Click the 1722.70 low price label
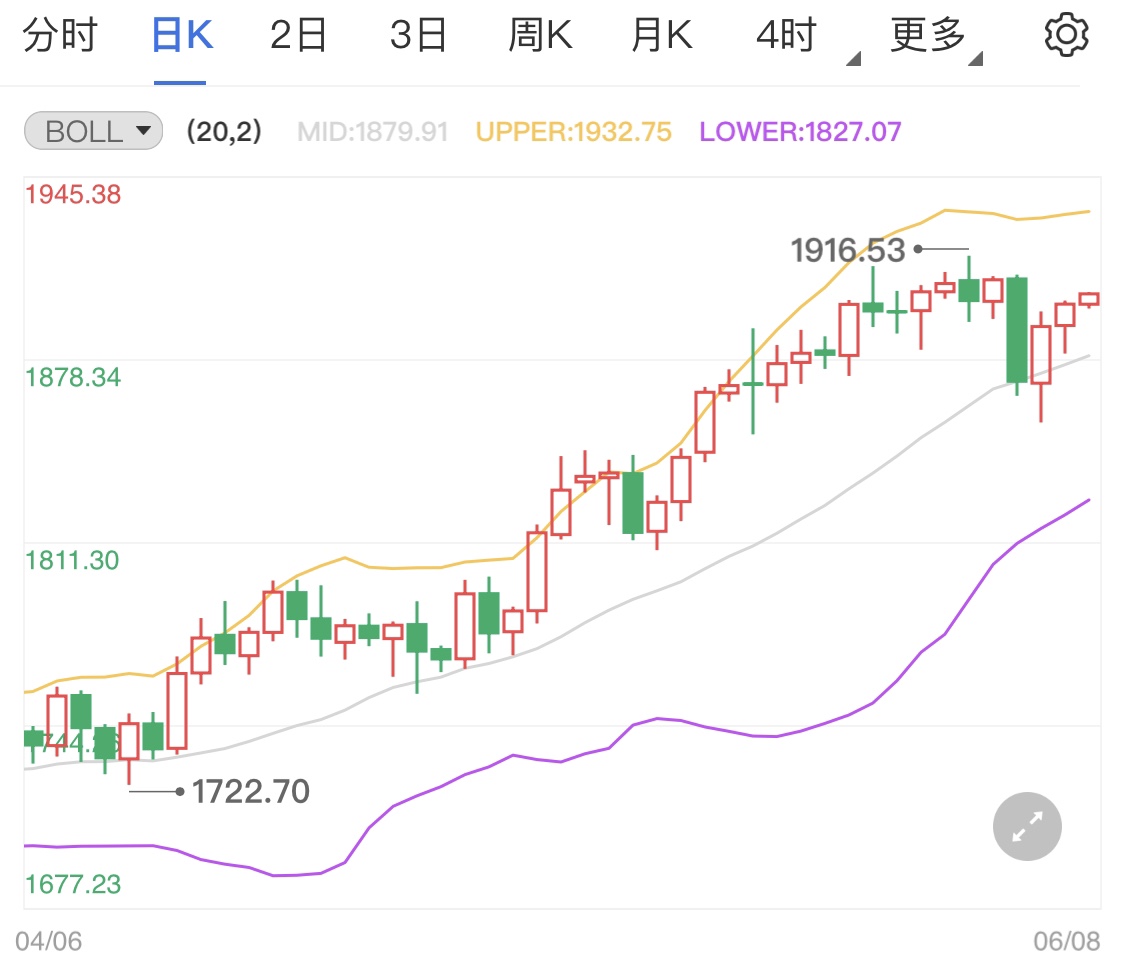This screenshot has width=1125, height=967. click(x=250, y=792)
